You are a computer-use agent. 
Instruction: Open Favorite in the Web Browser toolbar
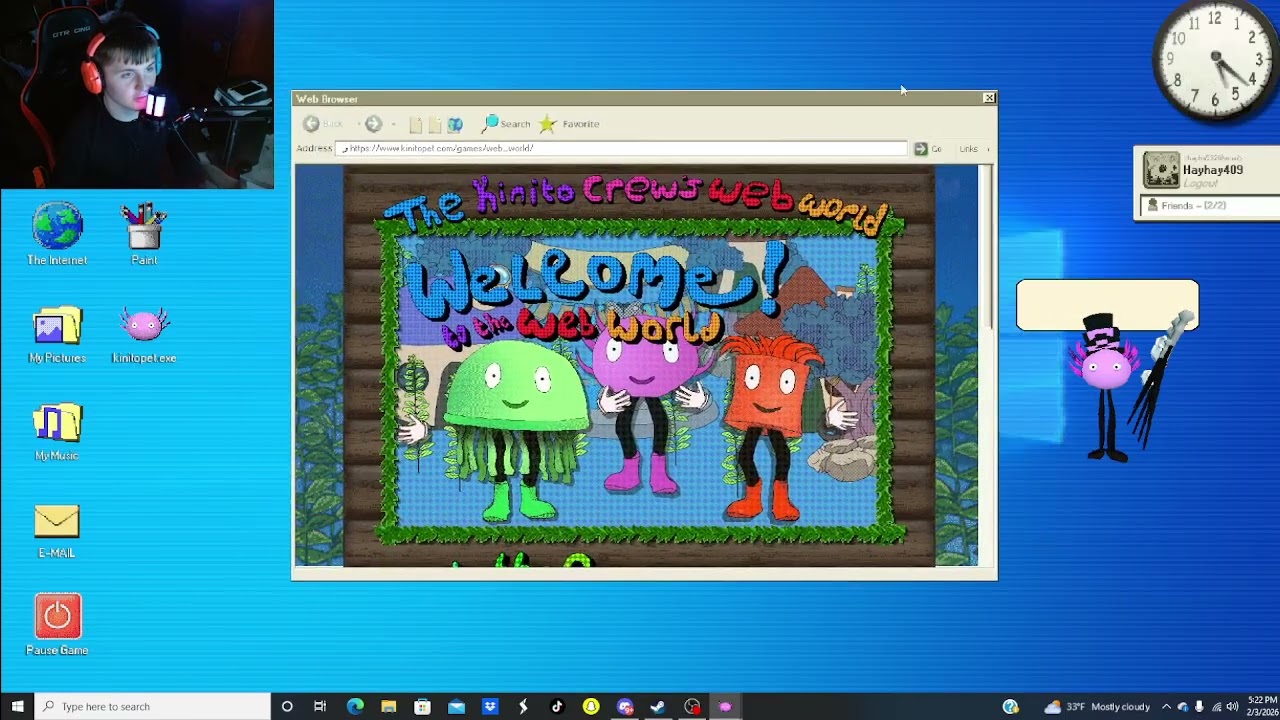(569, 124)
